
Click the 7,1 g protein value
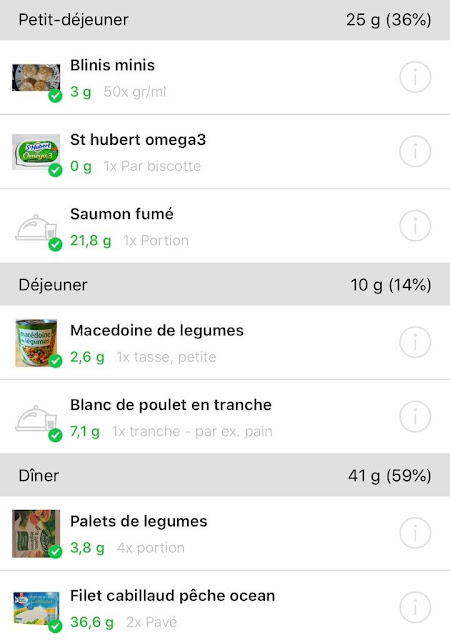85,431
